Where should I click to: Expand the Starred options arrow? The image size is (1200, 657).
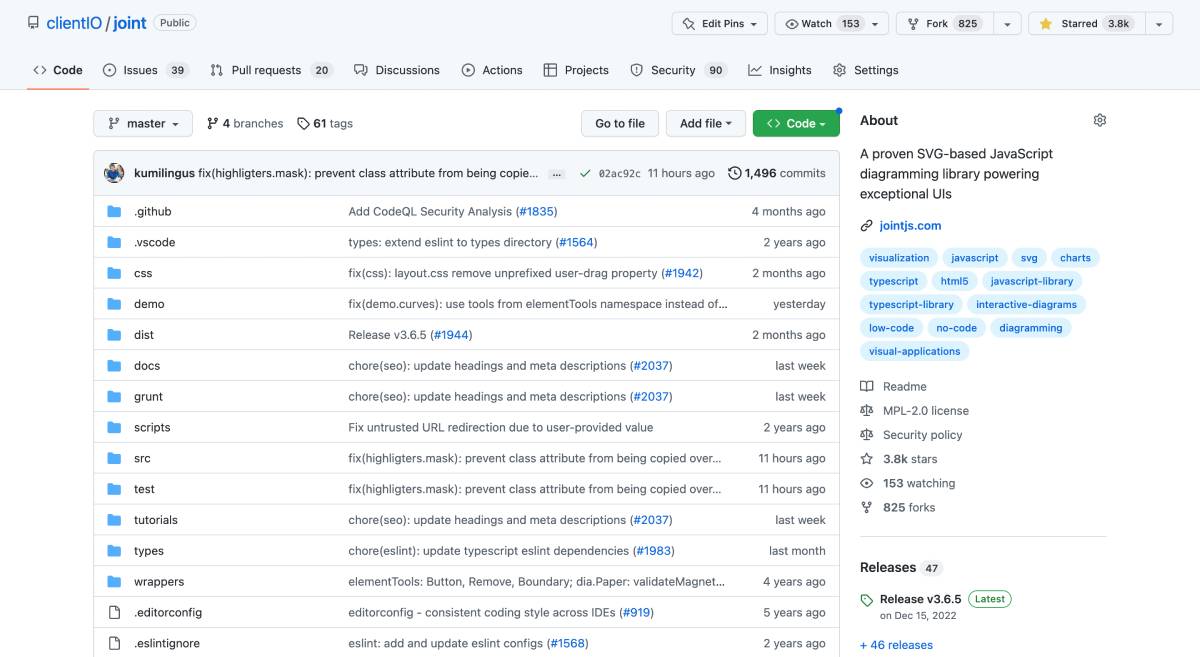(x=1158, y=22)
